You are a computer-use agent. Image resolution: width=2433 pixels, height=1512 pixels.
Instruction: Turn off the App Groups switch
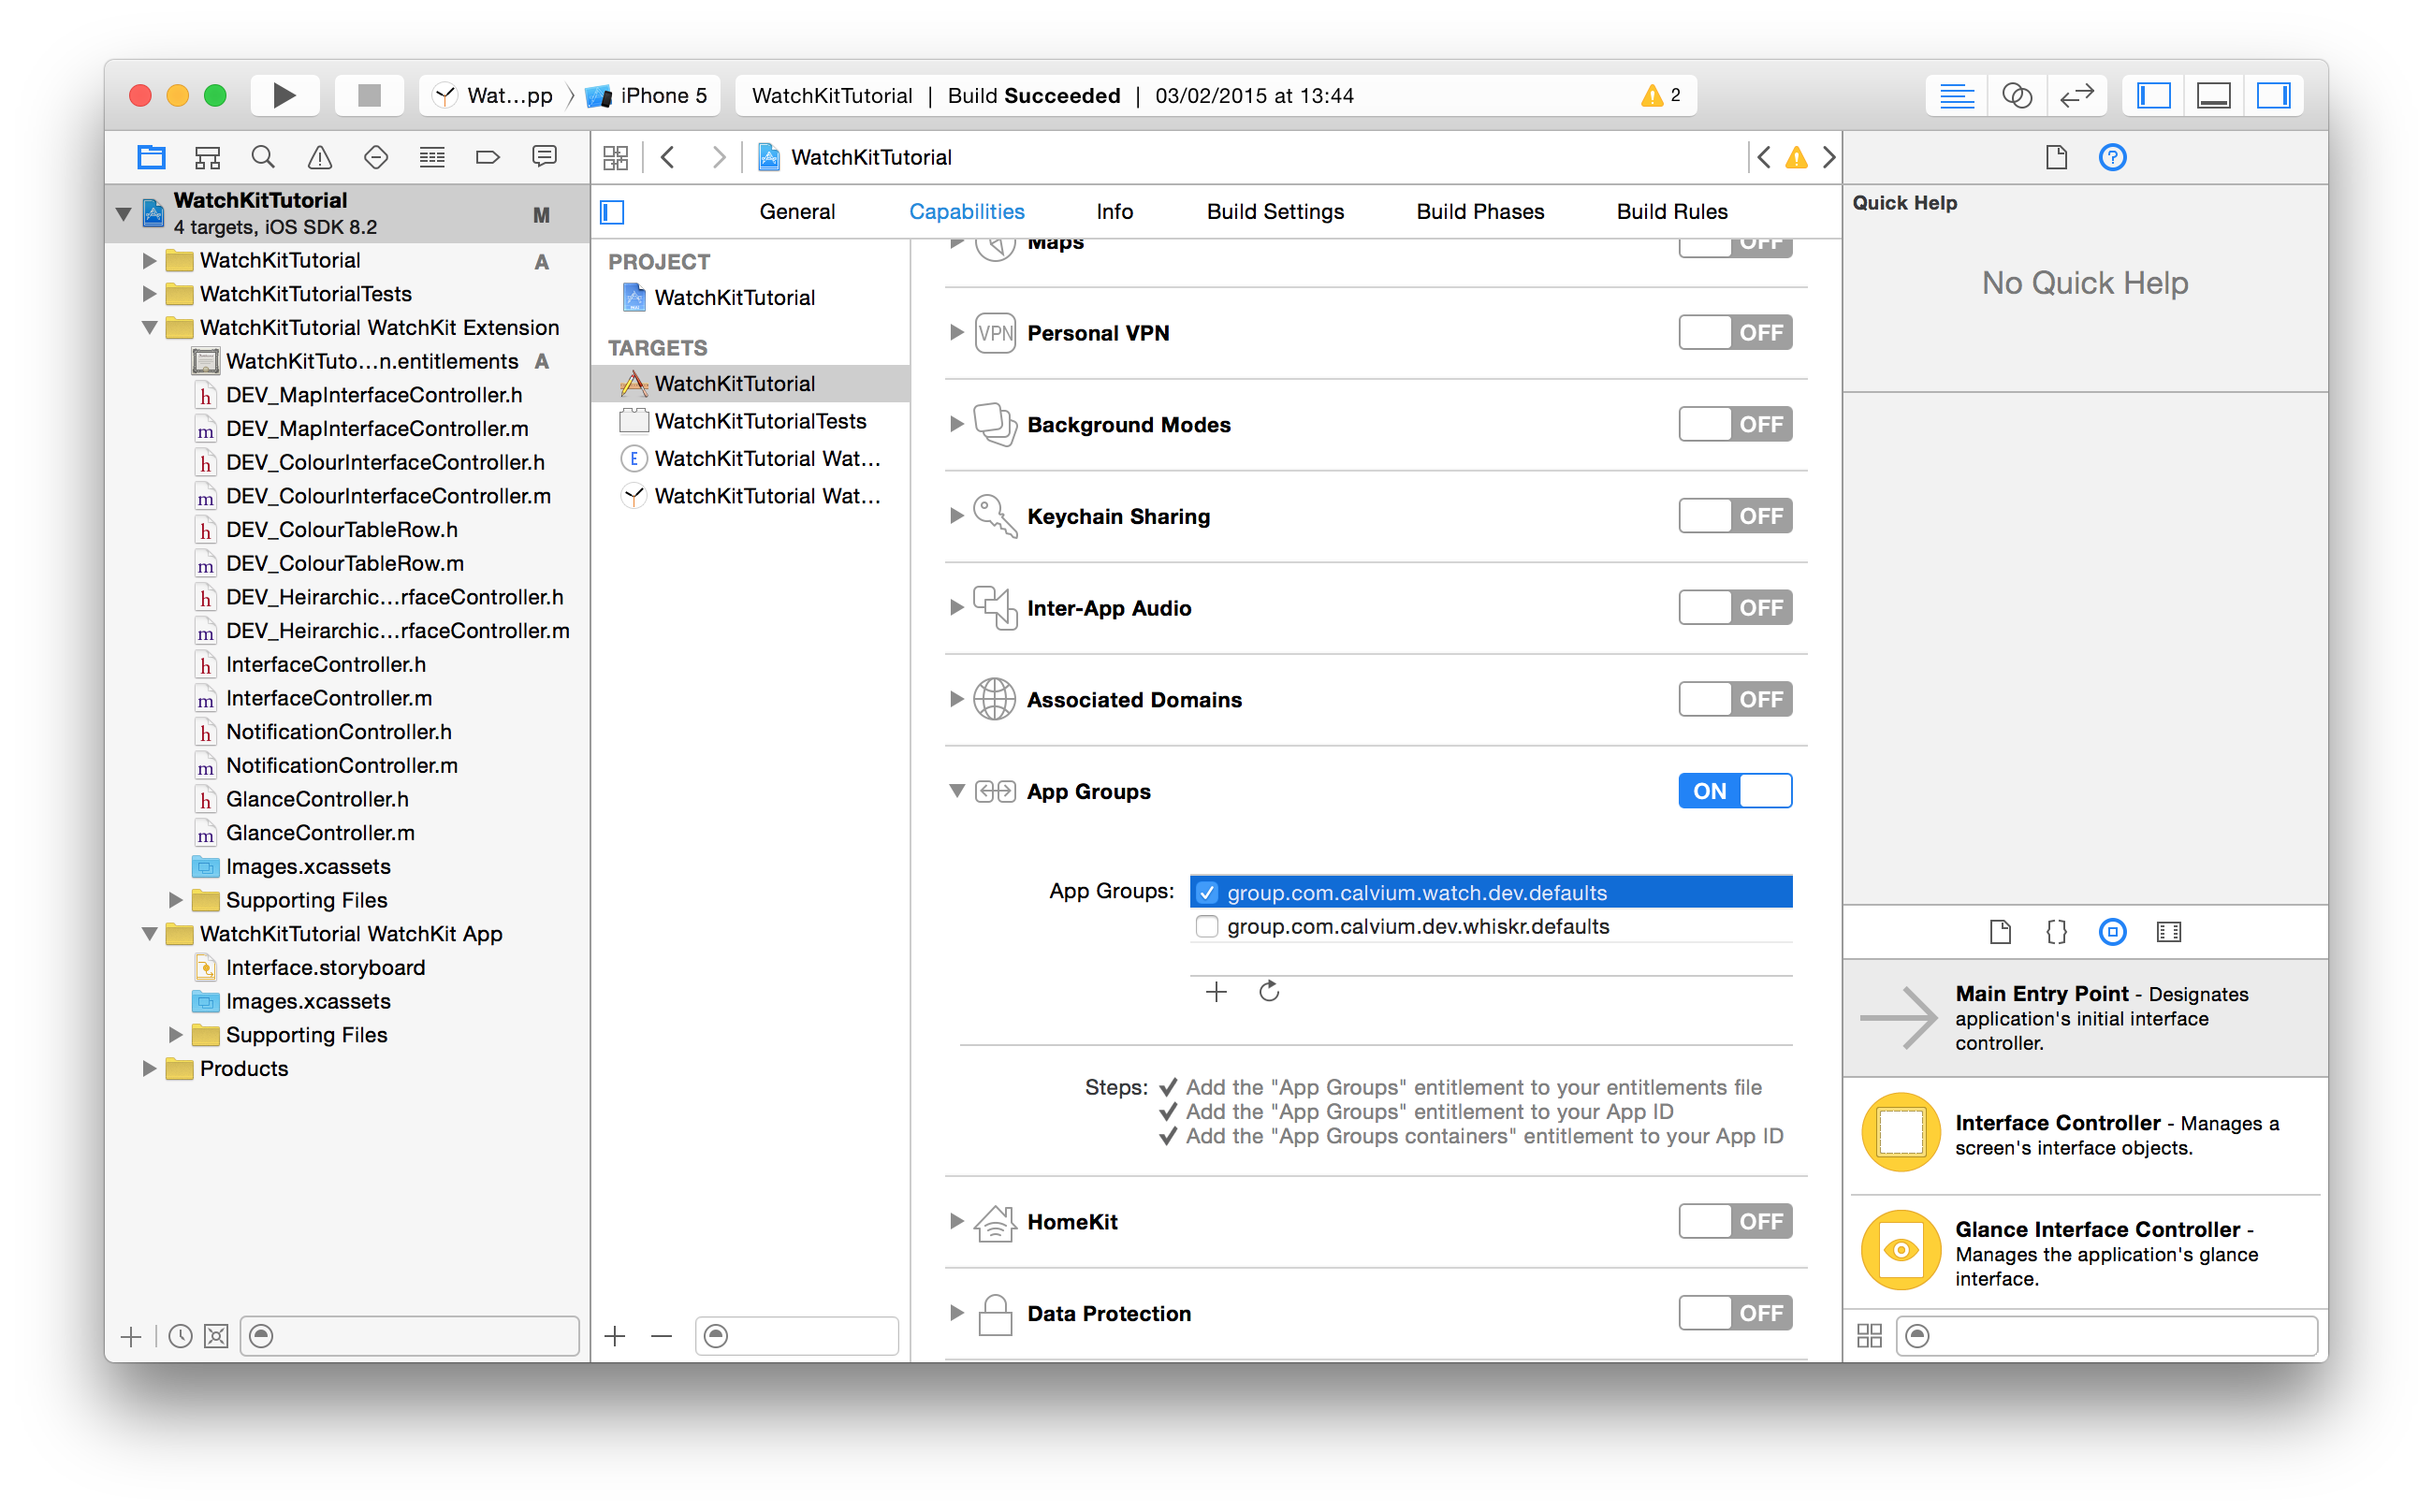click(1735, 791)
